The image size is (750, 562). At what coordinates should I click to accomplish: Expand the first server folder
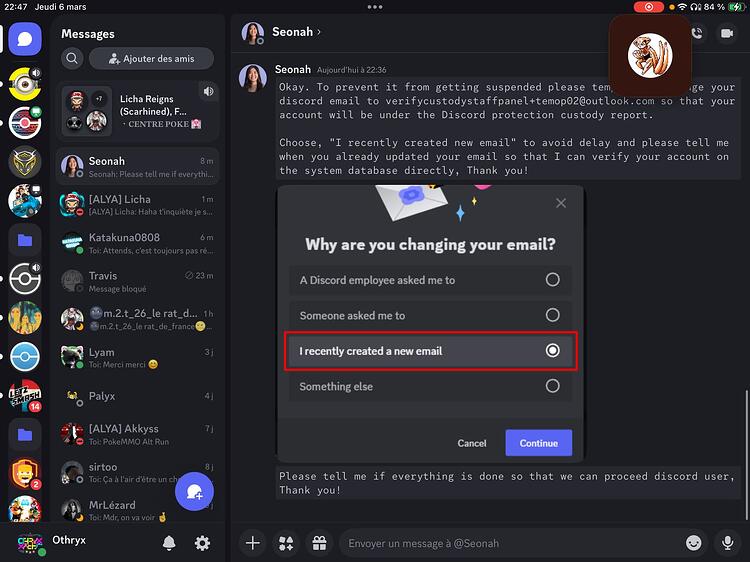point(25,240)
